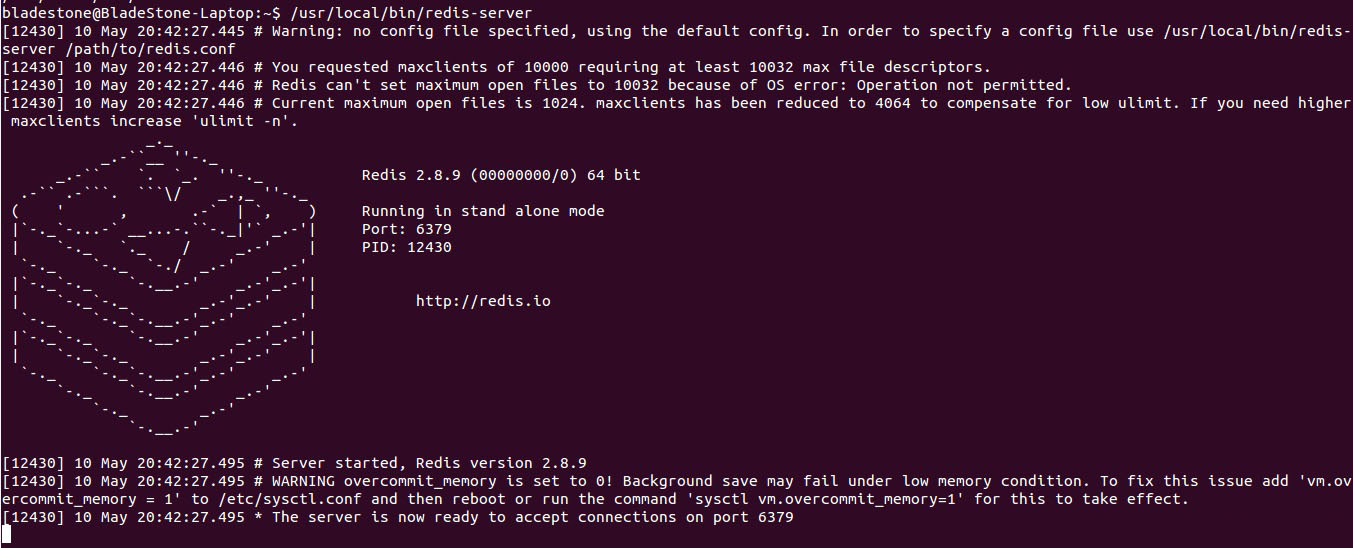
Task: Click the "ready to accept connections" line
Action: tap(533, 517)
